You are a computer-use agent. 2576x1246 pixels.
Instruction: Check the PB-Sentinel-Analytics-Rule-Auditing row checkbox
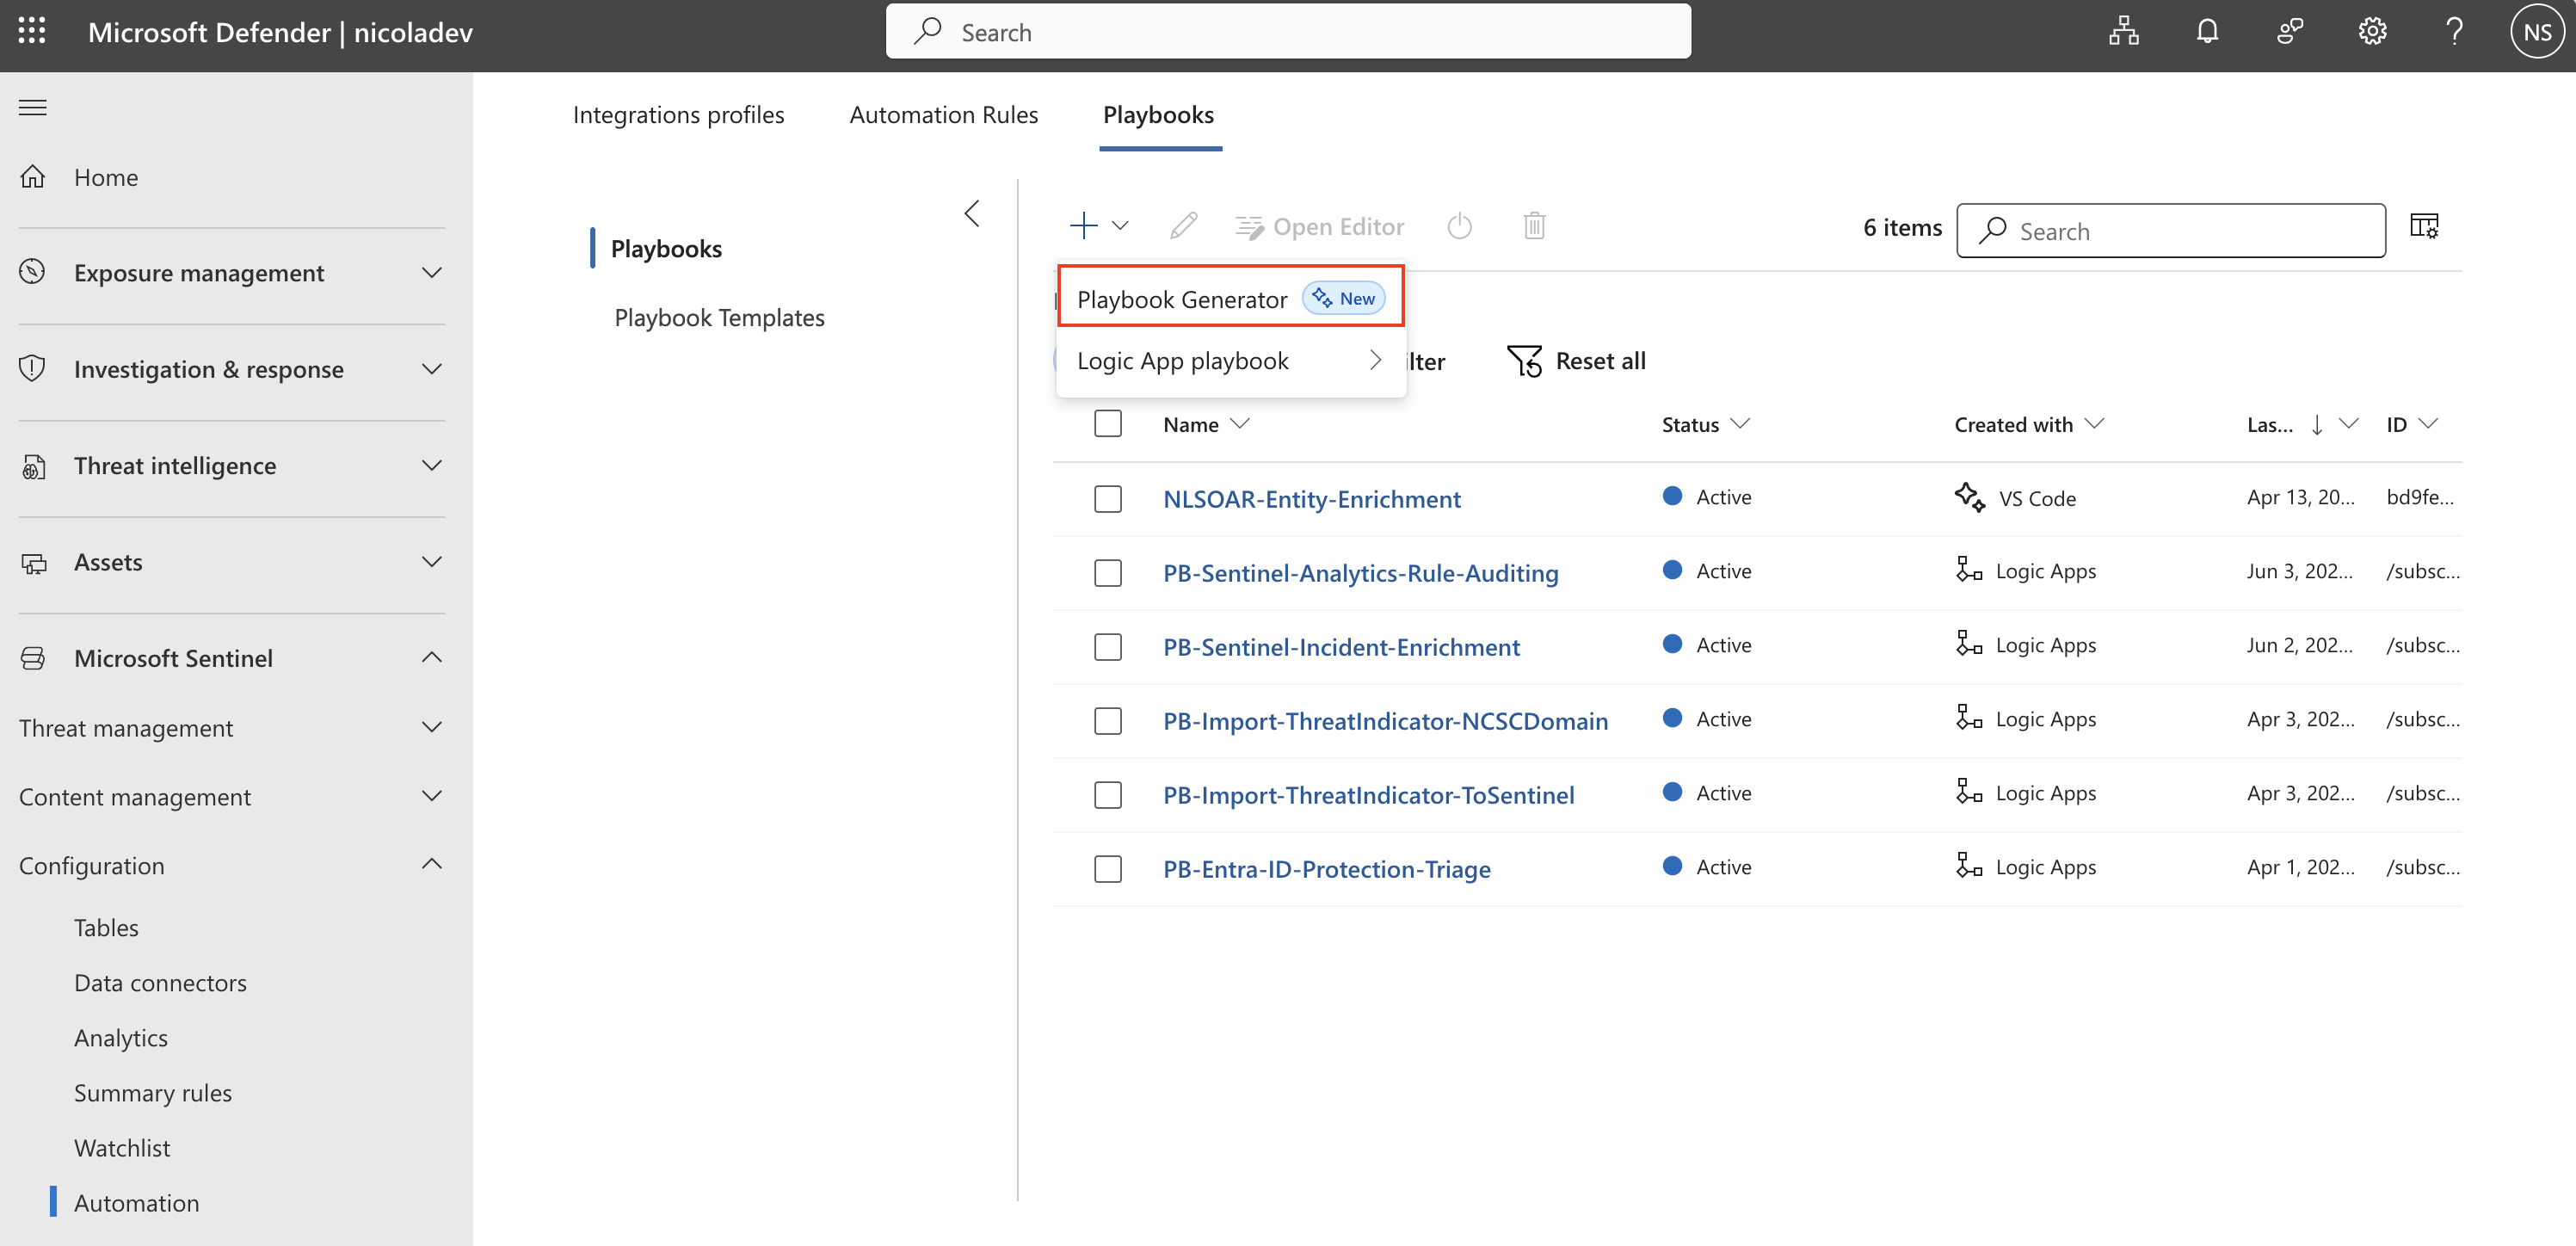click(x=1108, y=573)
